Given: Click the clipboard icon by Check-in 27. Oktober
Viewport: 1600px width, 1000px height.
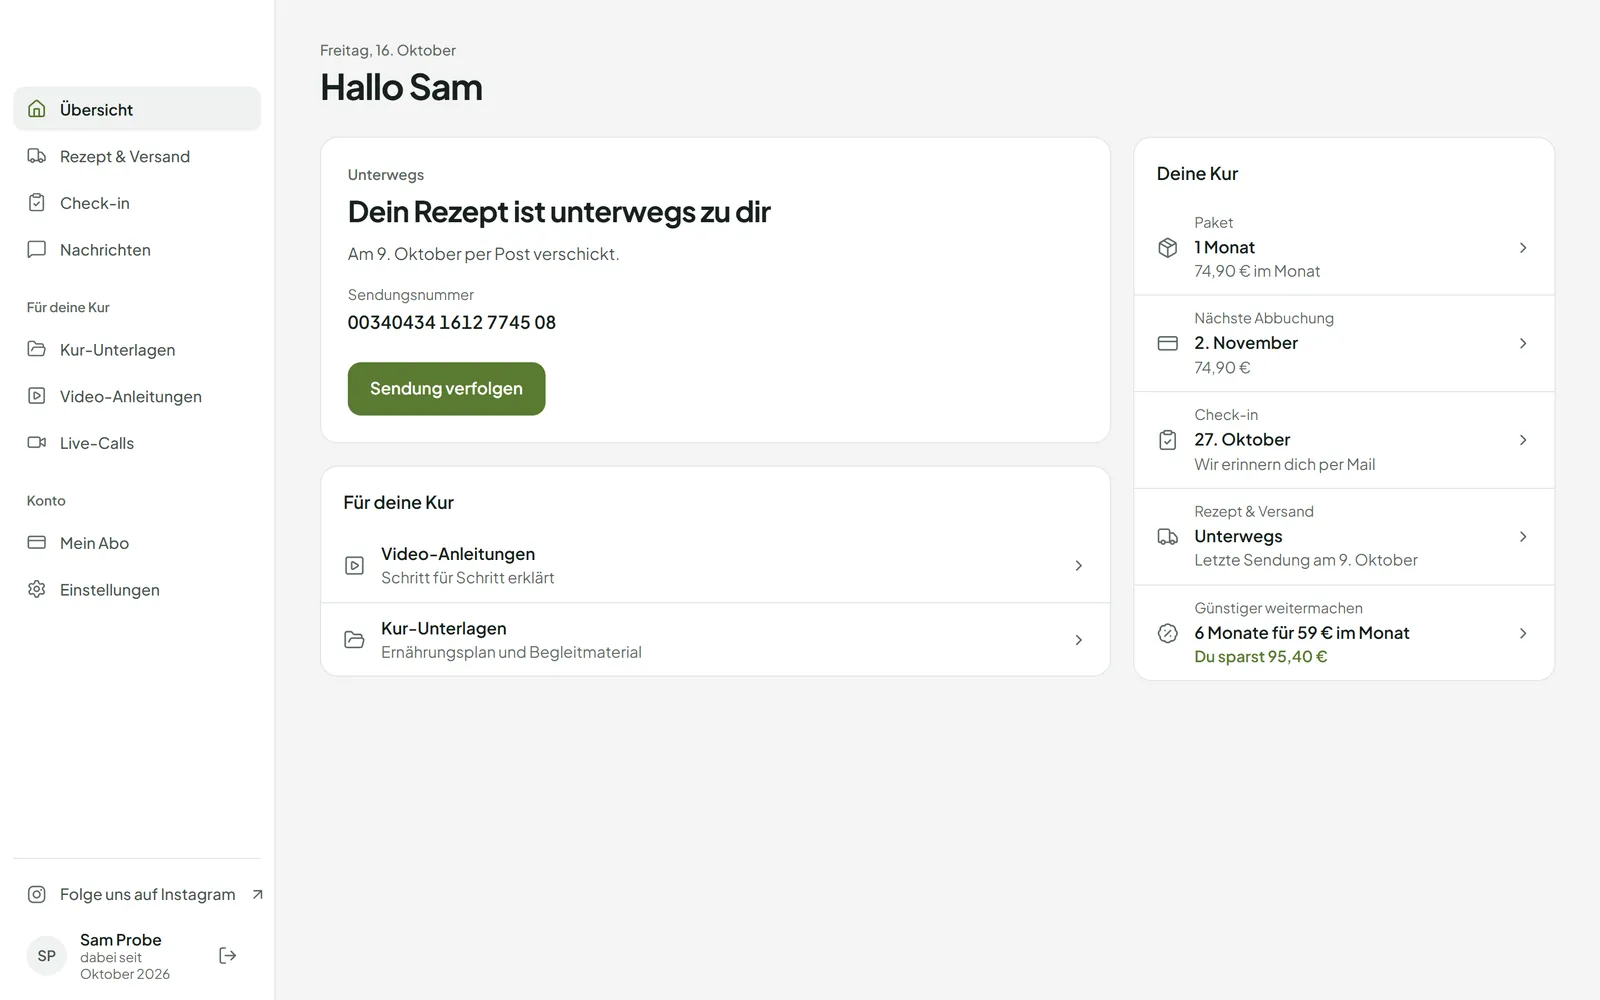Looking at the screenshot, I should tap(1168, 440).
